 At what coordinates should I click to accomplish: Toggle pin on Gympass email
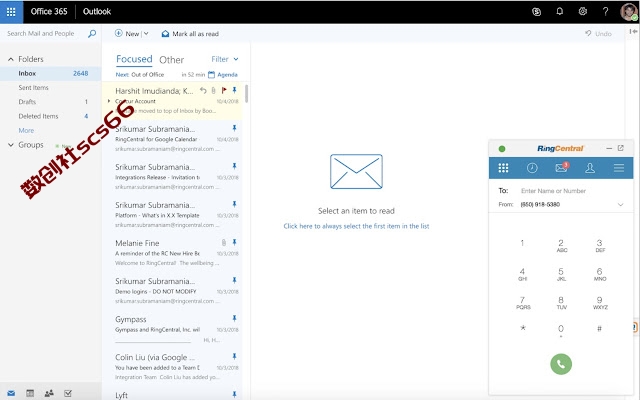click(x=234, y=318)
